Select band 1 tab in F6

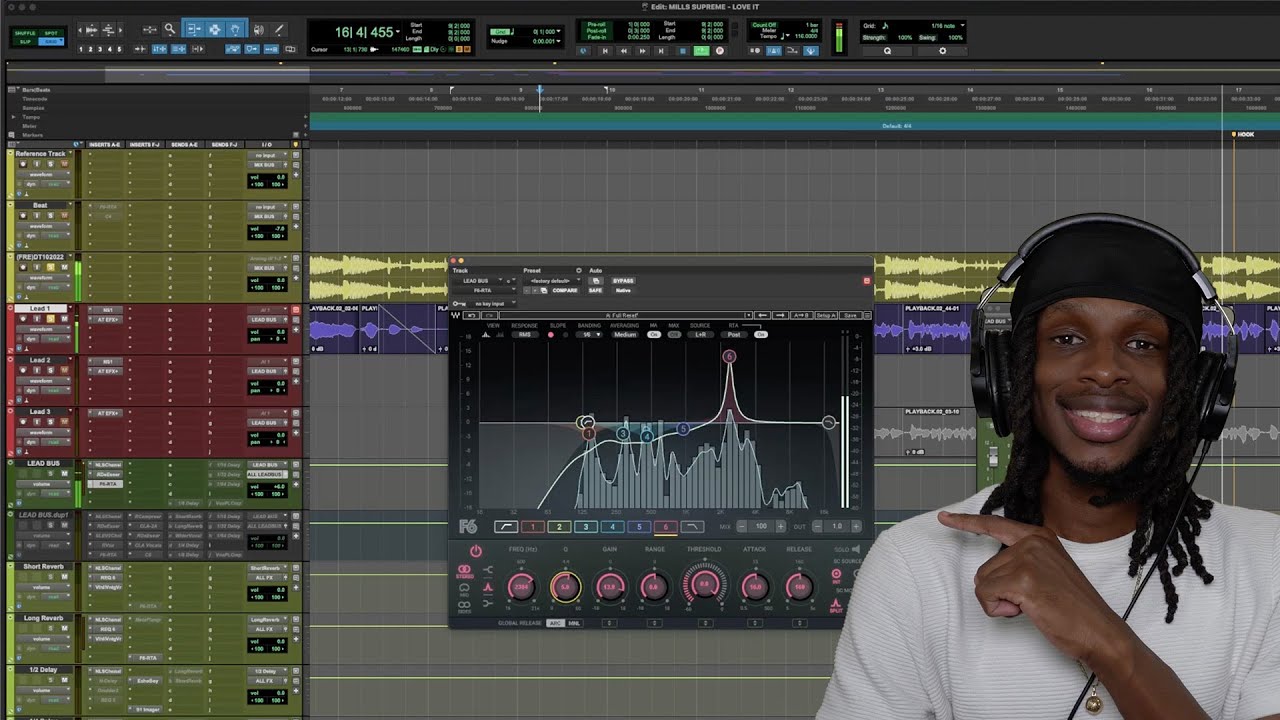(x=532, y=526)
